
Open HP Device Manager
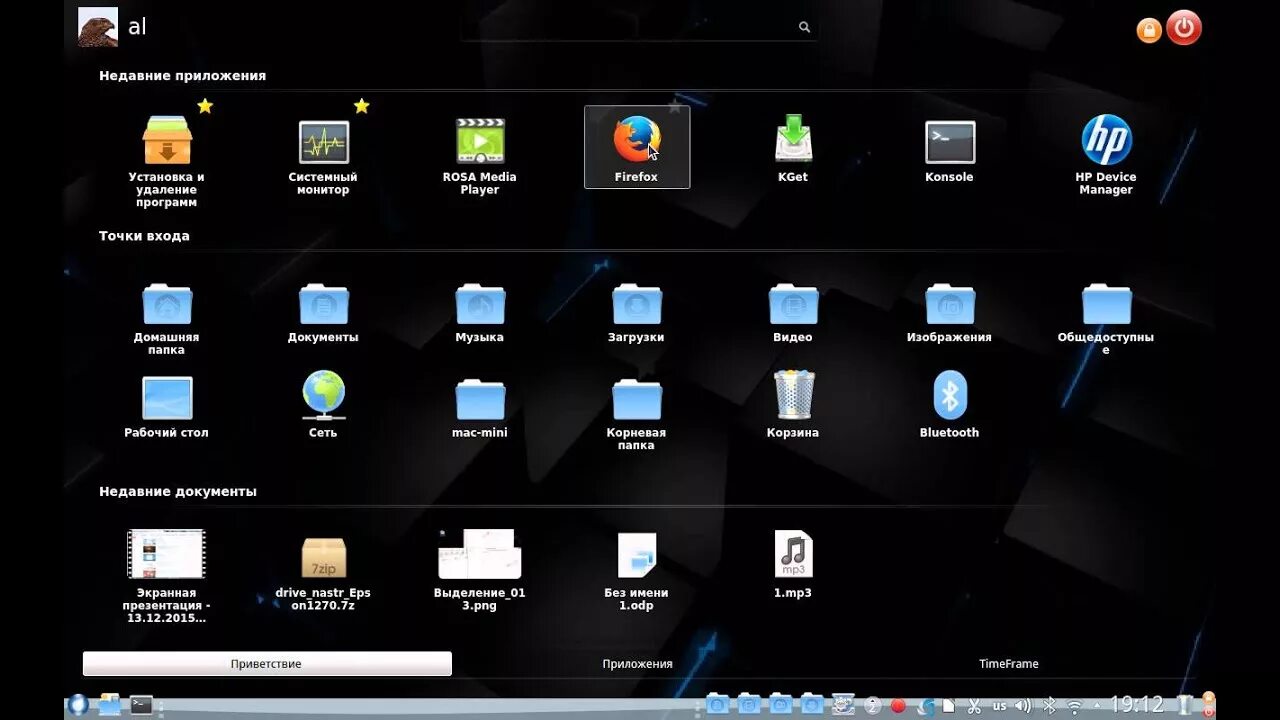tap(1106, 156)
